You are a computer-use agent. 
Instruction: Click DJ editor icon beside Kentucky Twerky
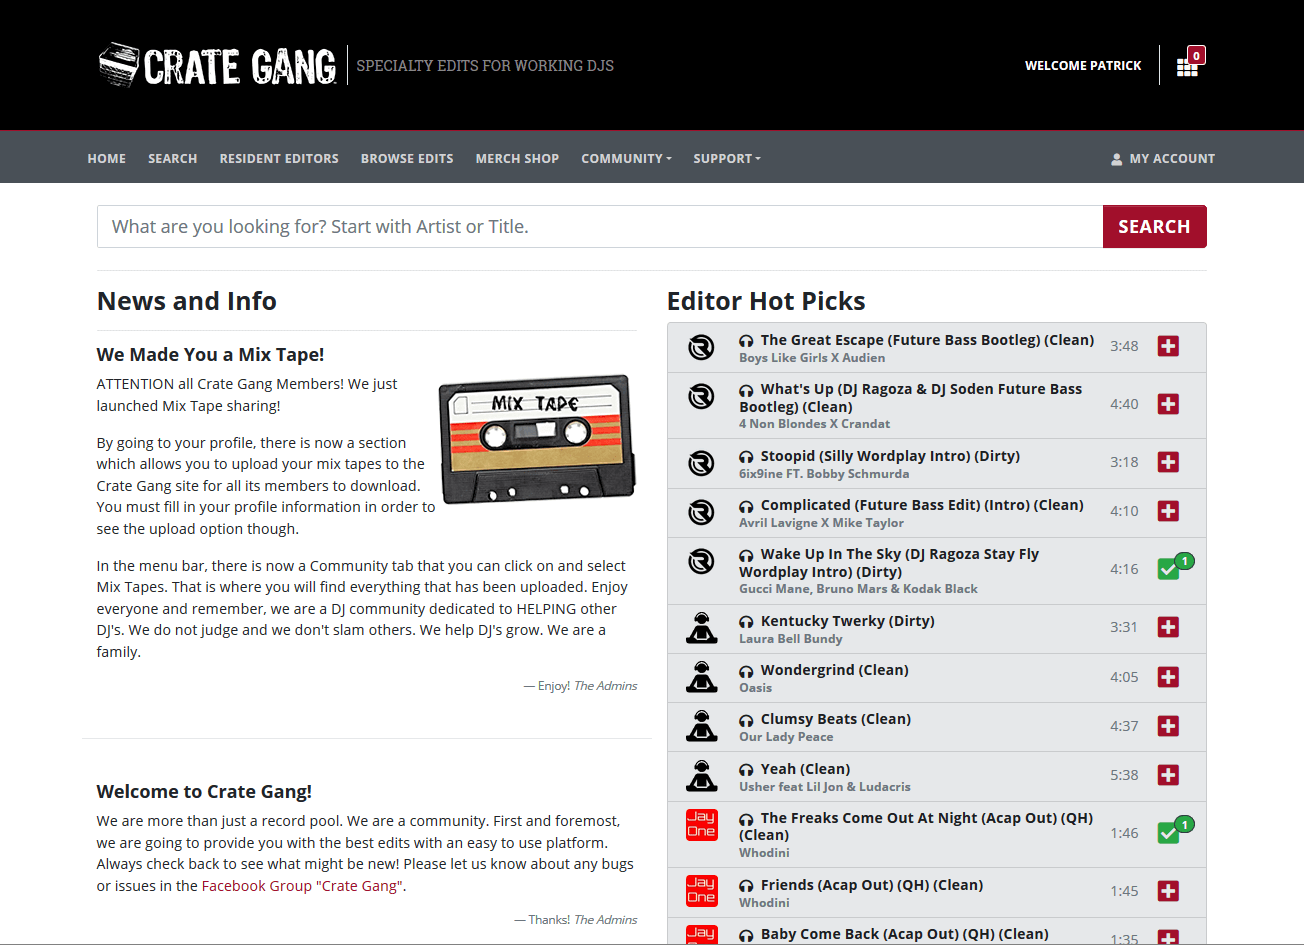[x=701, y=627]
